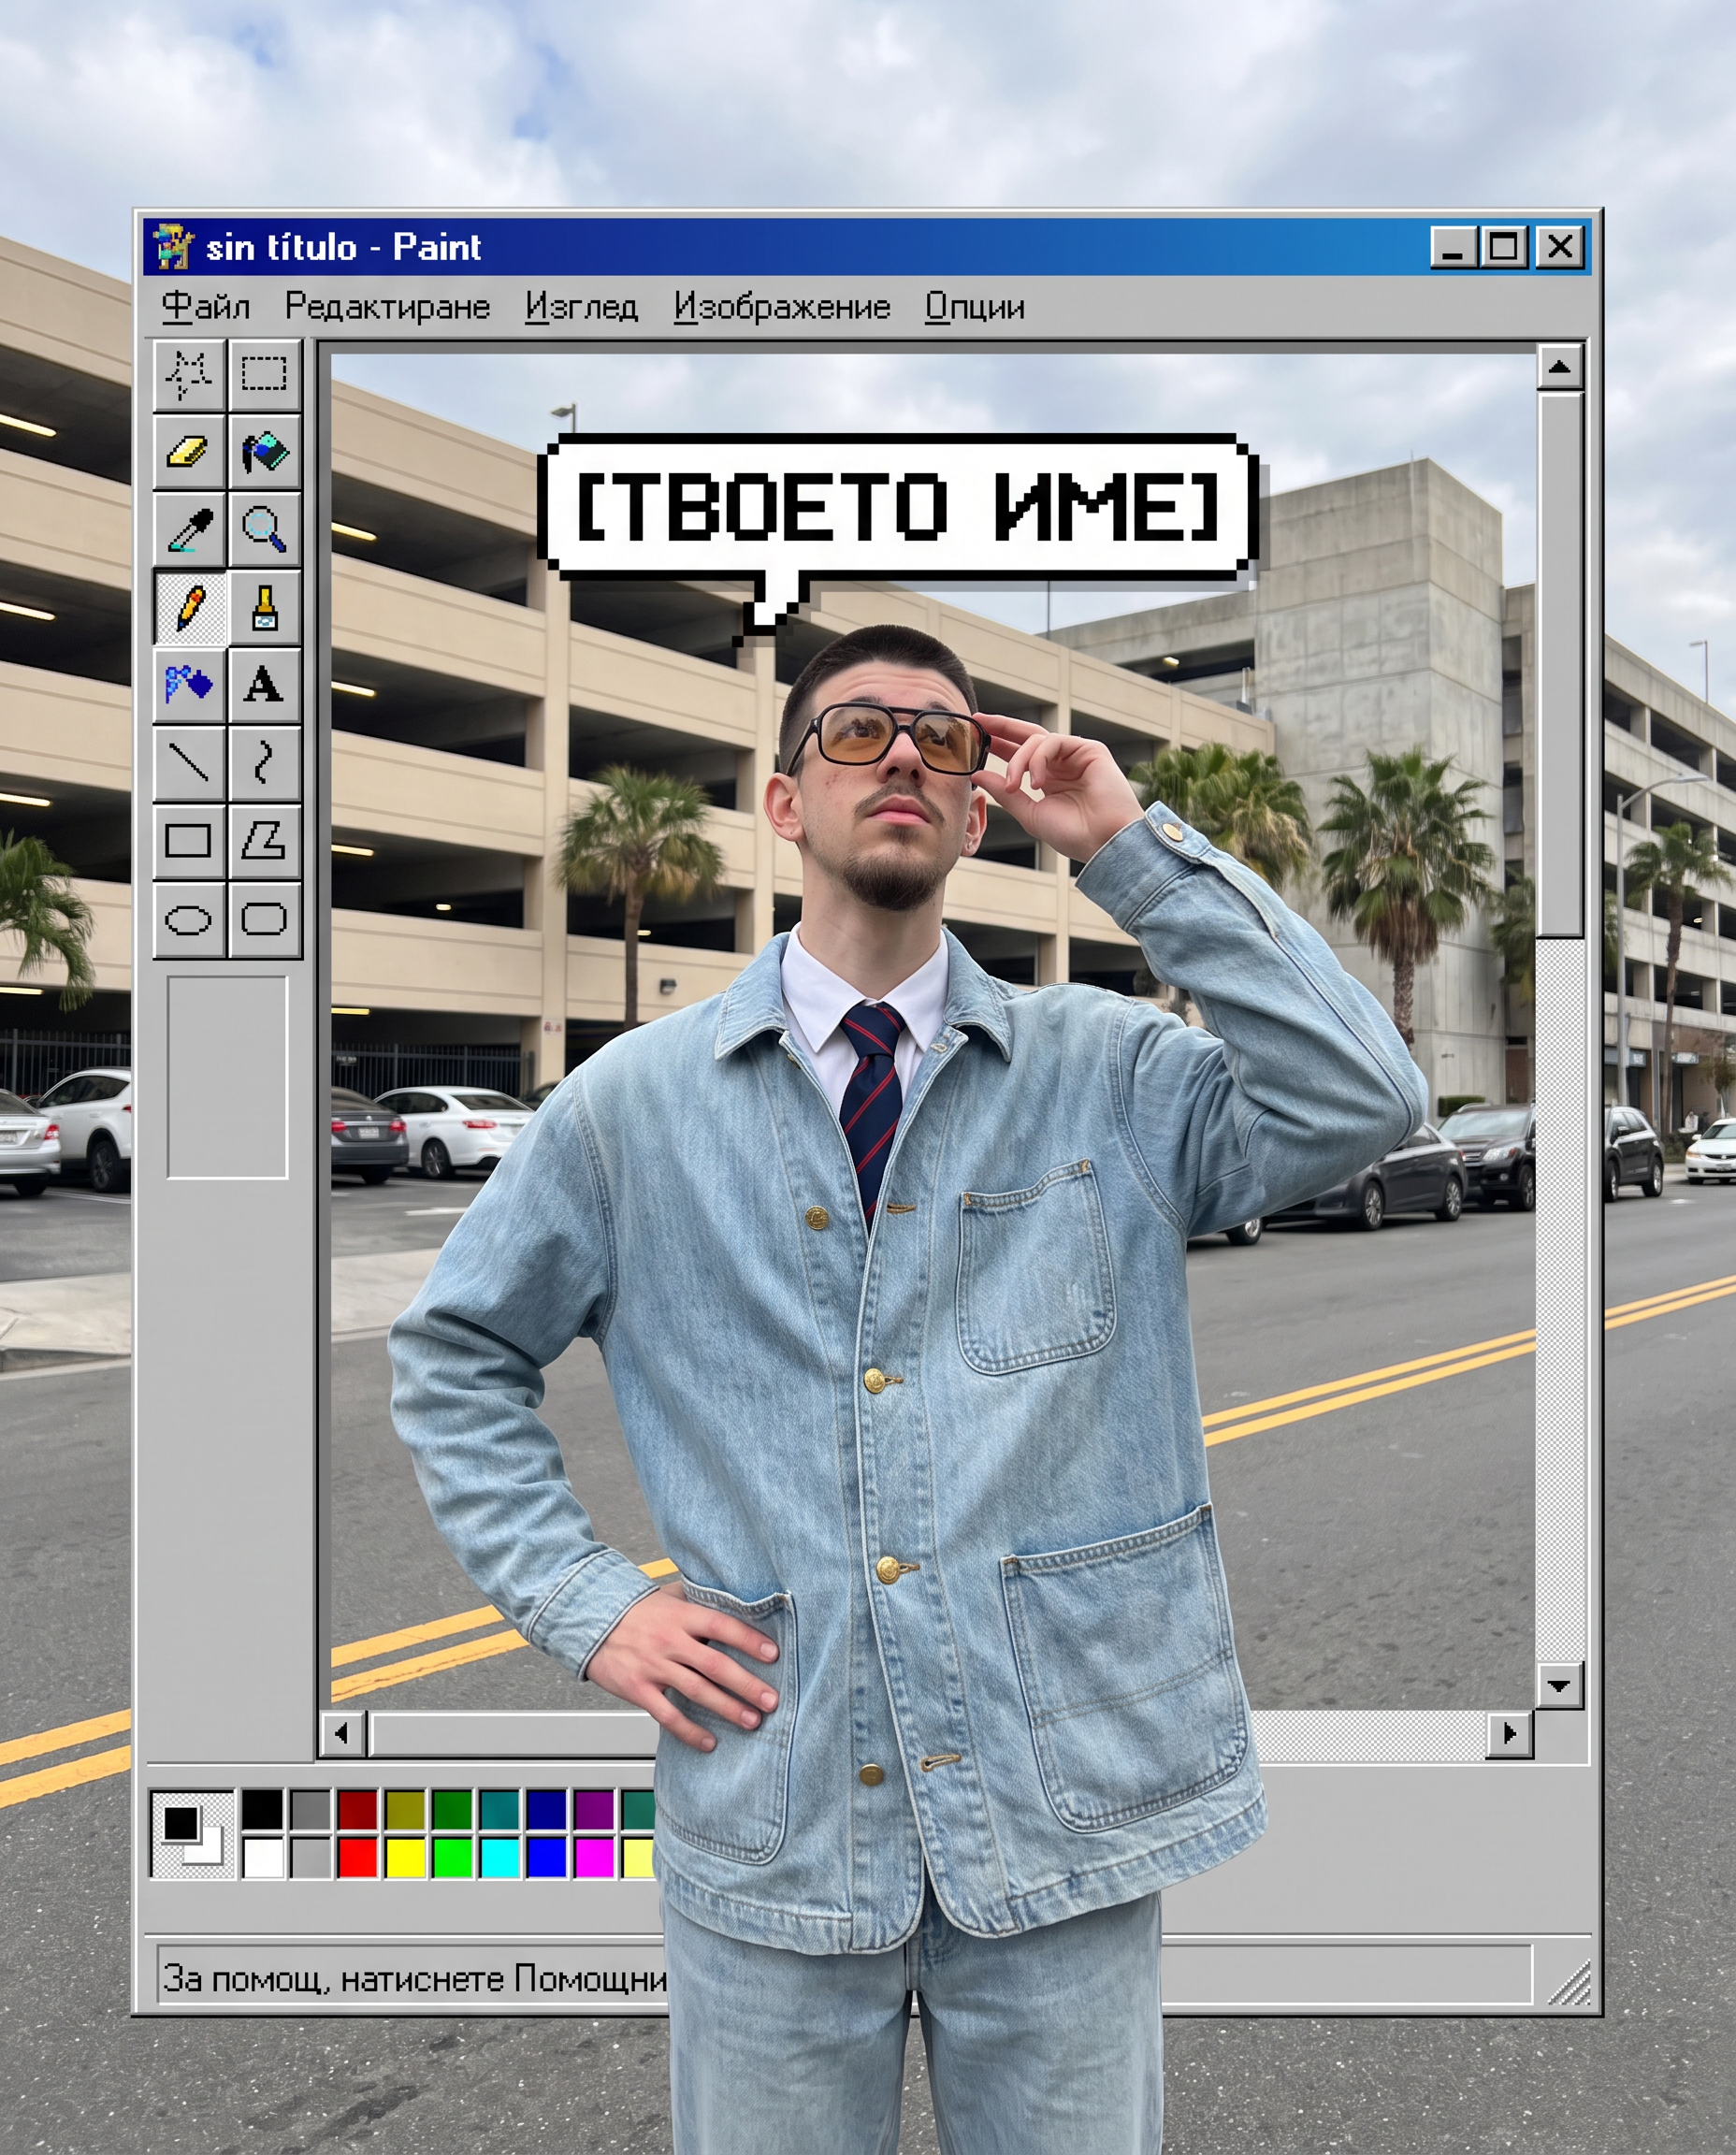This screenshot has height=2155, width=1736.
Task: Pick the cyan palette swatch
Action: pos(500,1858)
